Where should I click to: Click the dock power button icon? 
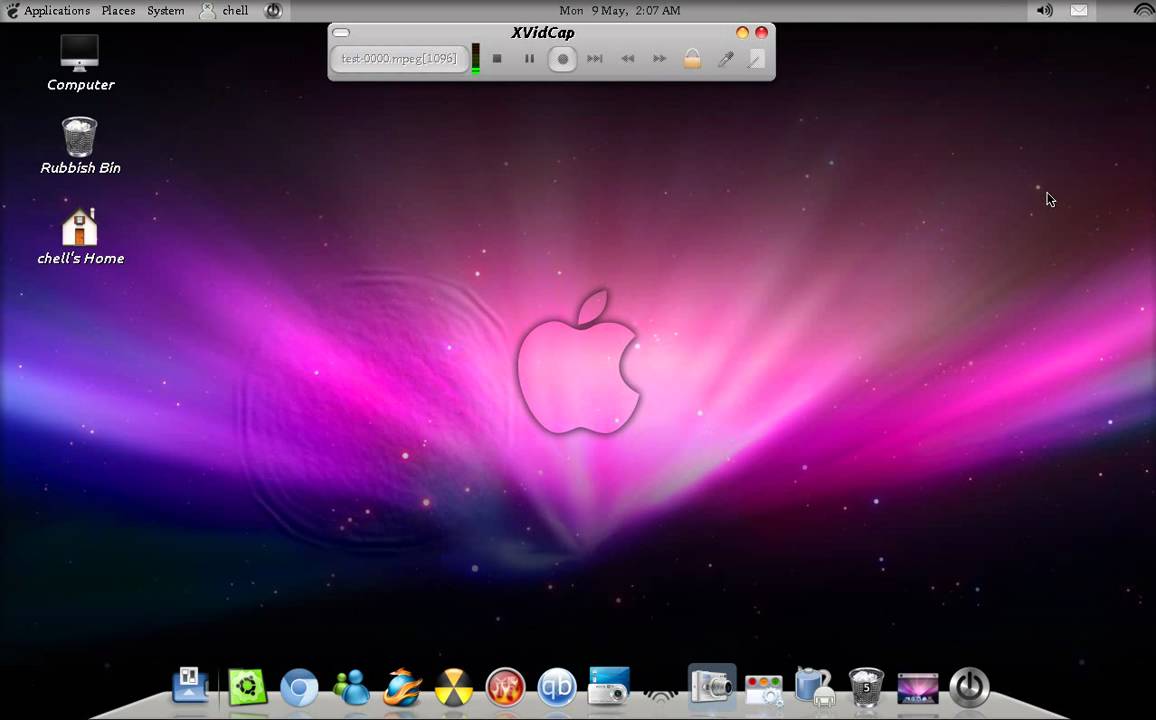[969, 688]
